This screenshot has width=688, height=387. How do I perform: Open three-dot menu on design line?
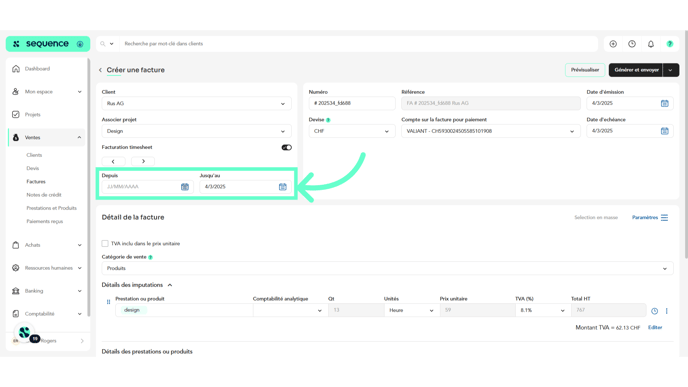point(666,311)
